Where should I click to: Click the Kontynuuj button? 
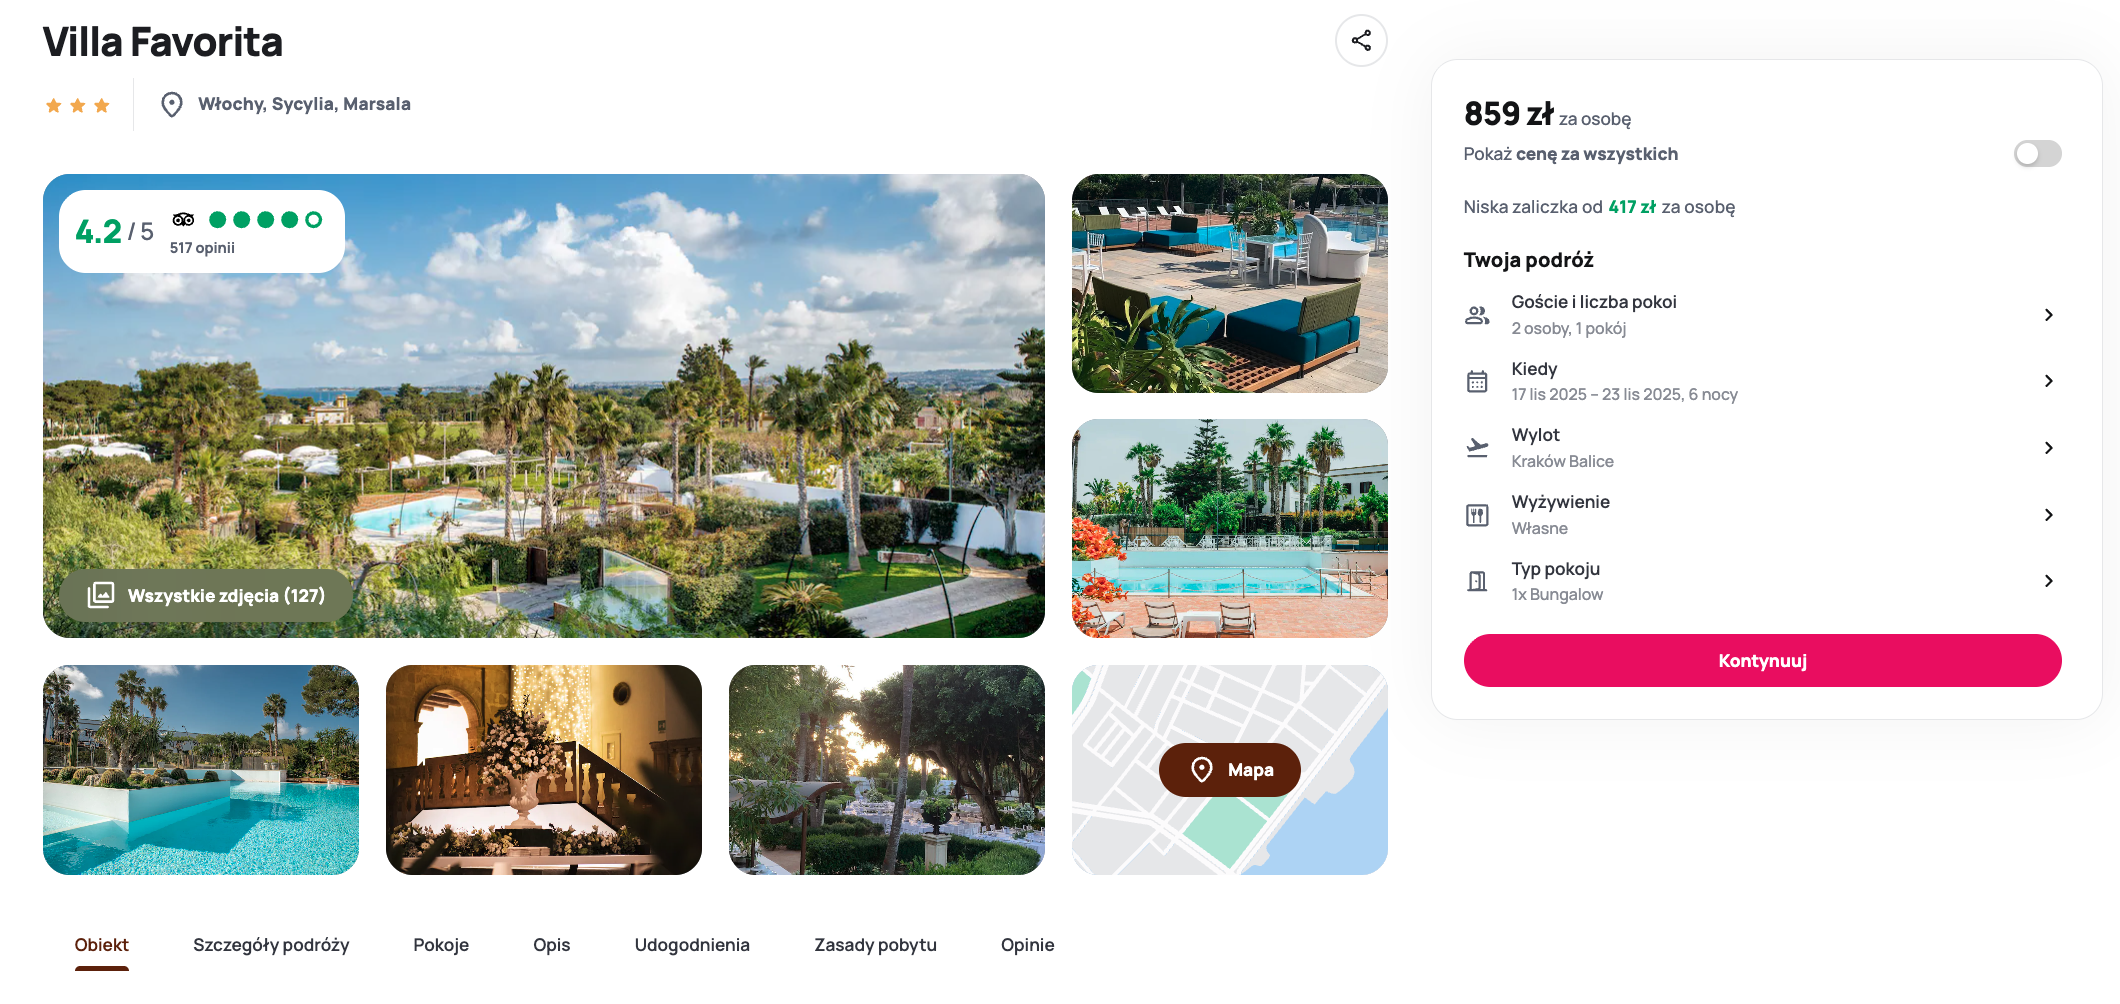tap(1762, 661)
